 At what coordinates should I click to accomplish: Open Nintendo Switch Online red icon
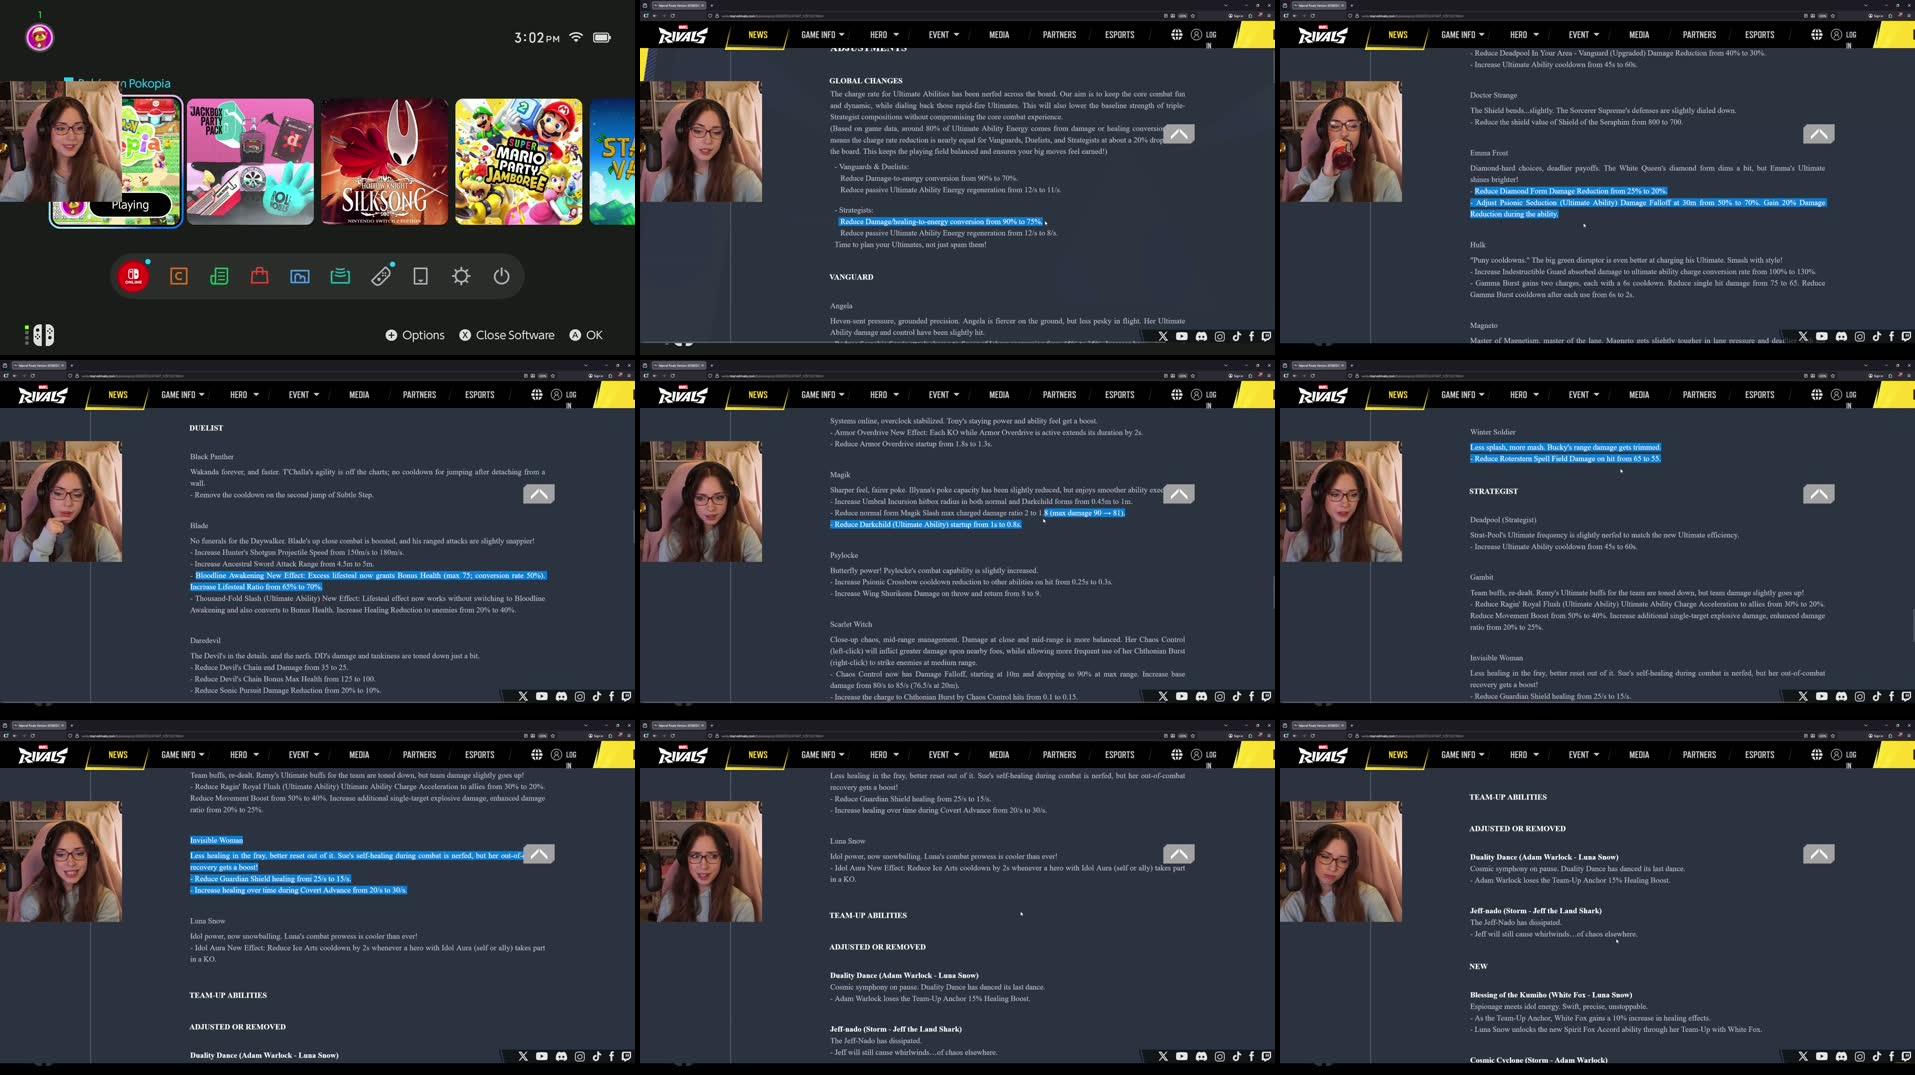coord(133,276)
